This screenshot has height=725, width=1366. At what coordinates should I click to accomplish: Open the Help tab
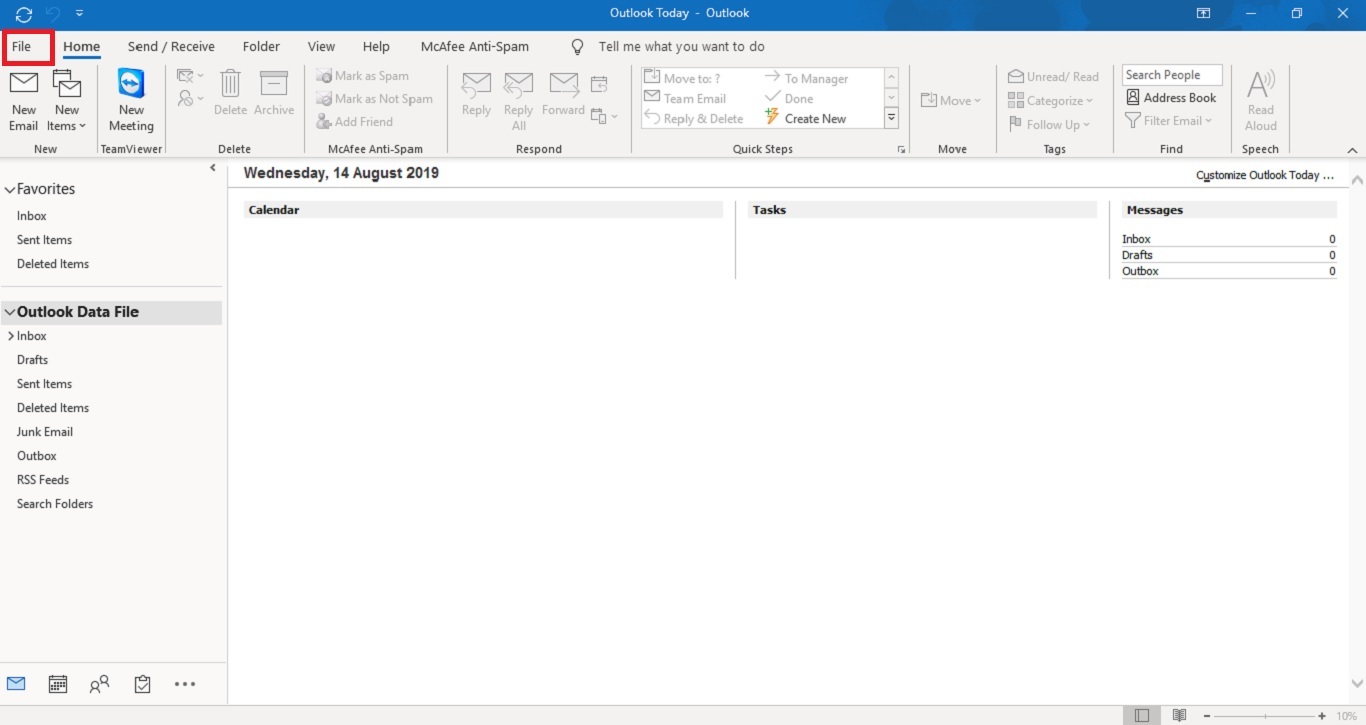click(x=376, y=47)
